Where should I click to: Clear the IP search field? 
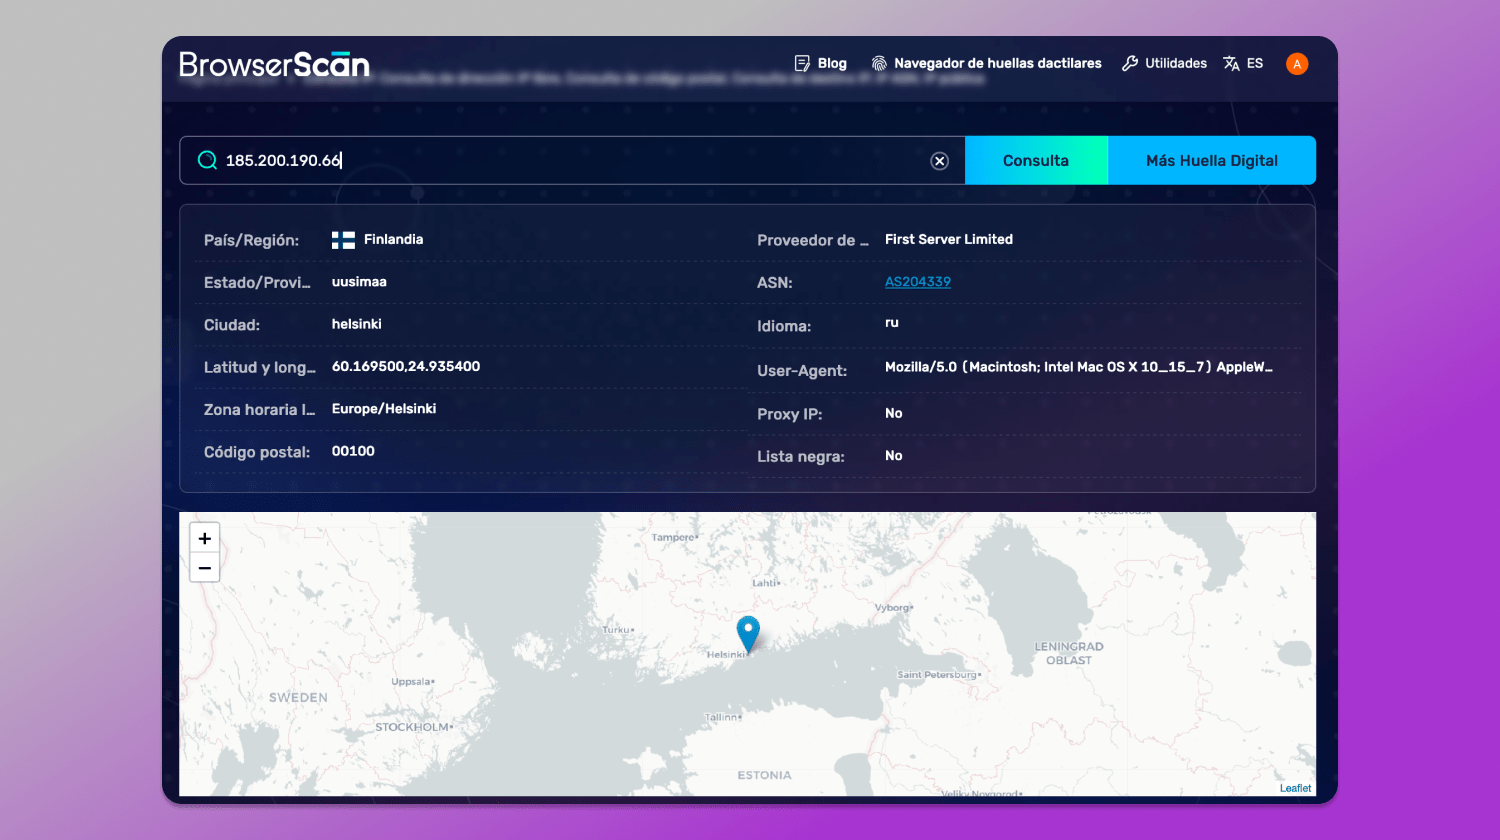[x=939, y=161]
